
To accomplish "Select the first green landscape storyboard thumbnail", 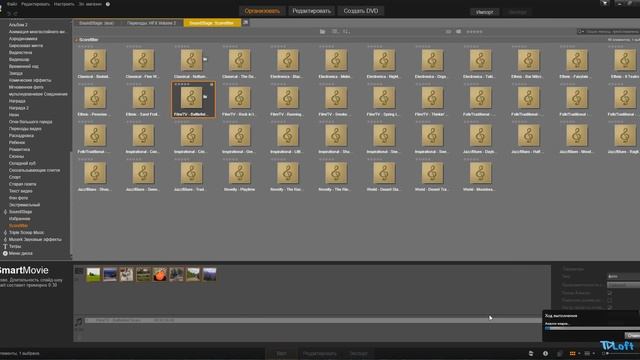I will pyautogui.click(x=93, y=275).
